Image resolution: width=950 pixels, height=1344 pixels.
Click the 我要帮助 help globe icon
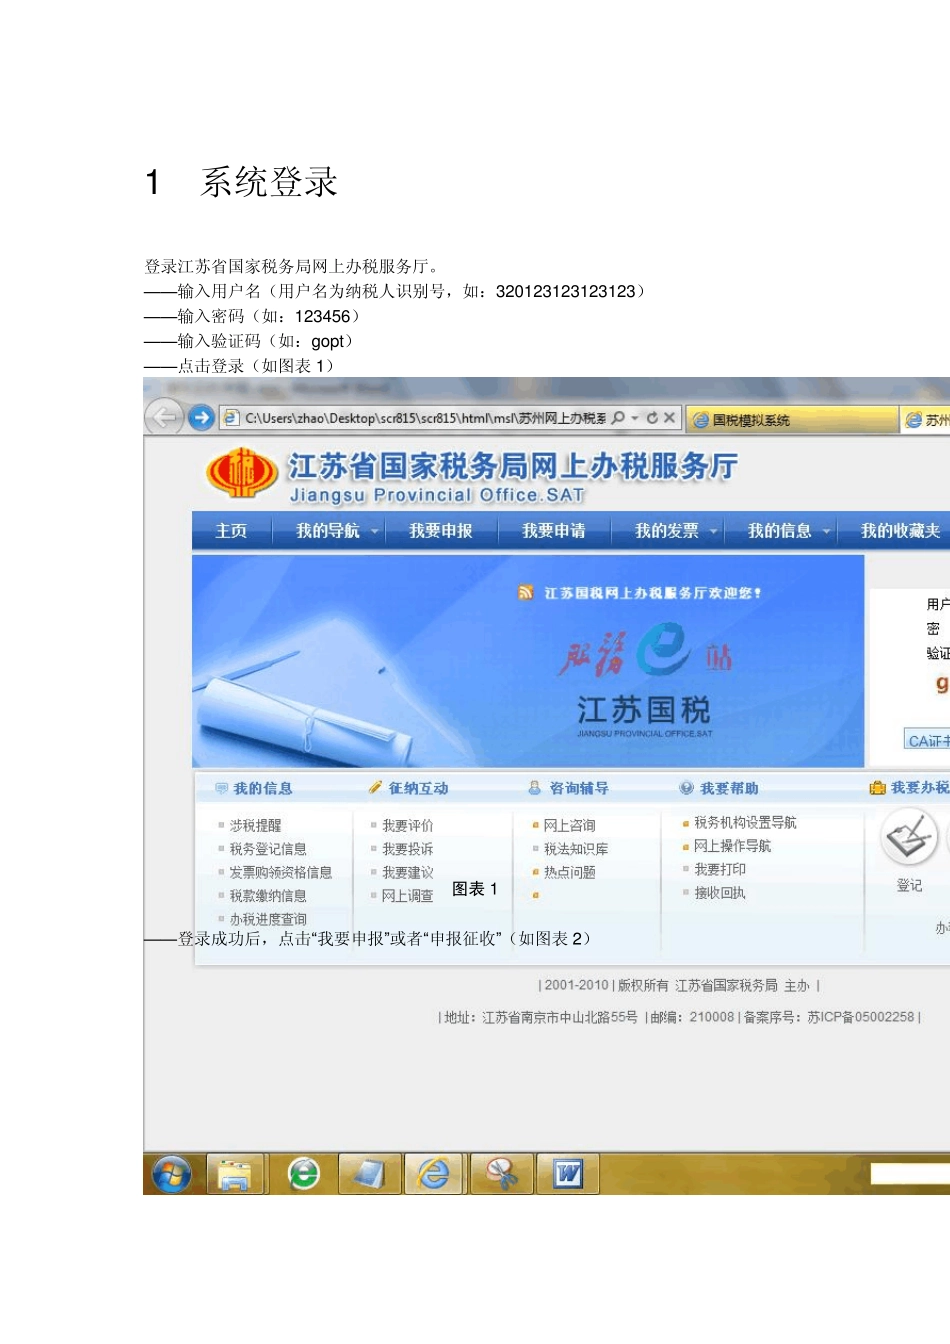tap(686, 788)
